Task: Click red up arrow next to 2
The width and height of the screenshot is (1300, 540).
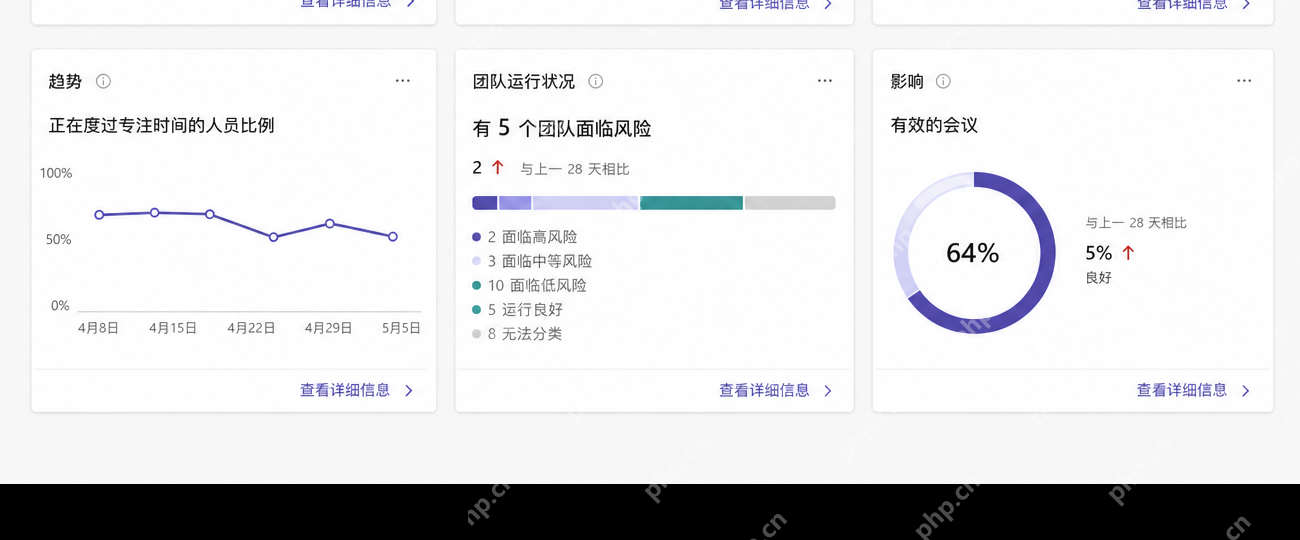Action: pyautogui.click(x=497, y=168)
